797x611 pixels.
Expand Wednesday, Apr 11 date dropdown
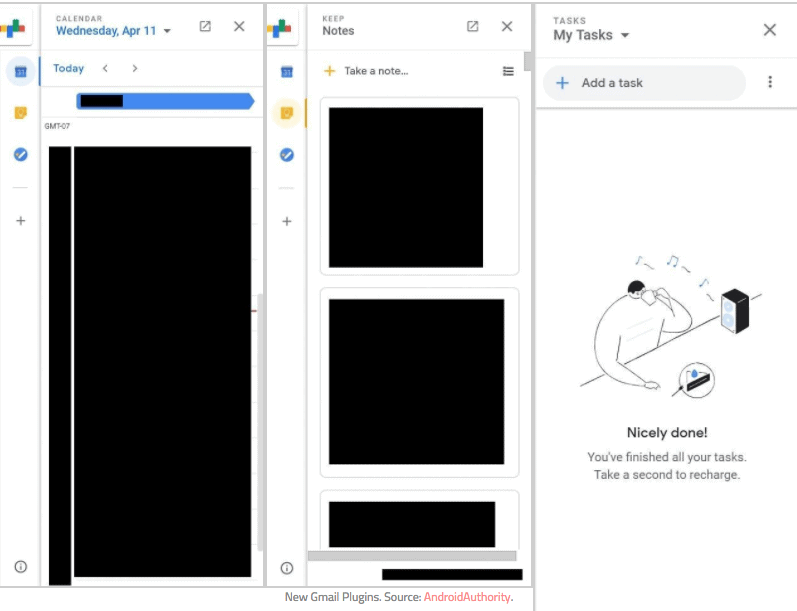point(167,31)
